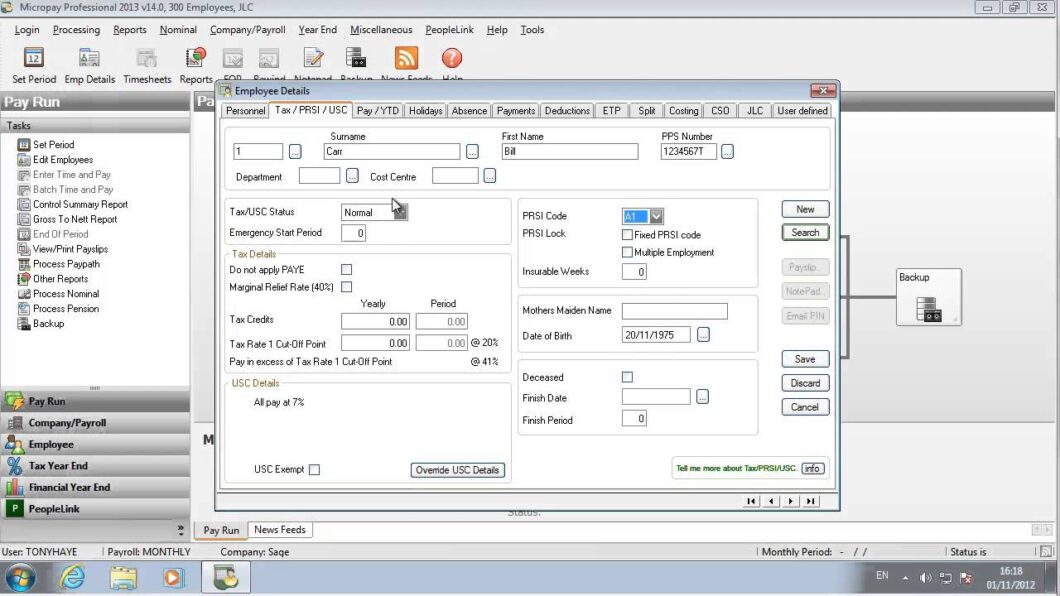The width and height of the screenshot is (1060, 596).
Task: Select Set Period in the Tasks list
Action: click(53, 145)
